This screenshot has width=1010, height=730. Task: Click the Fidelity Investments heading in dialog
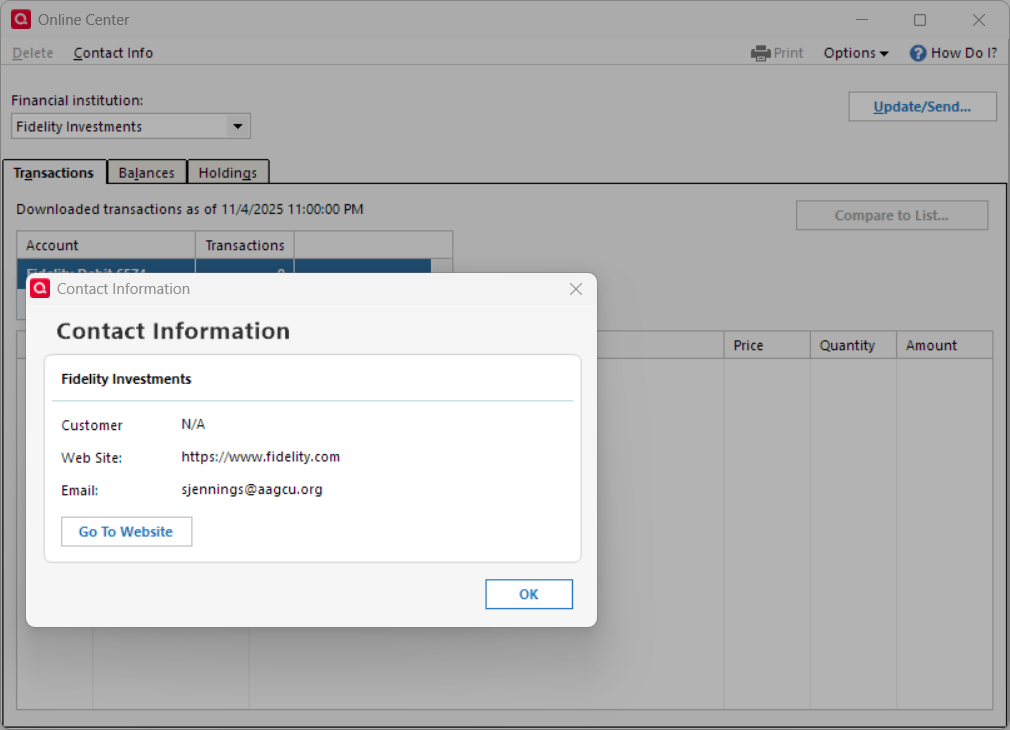coord(126,379)
